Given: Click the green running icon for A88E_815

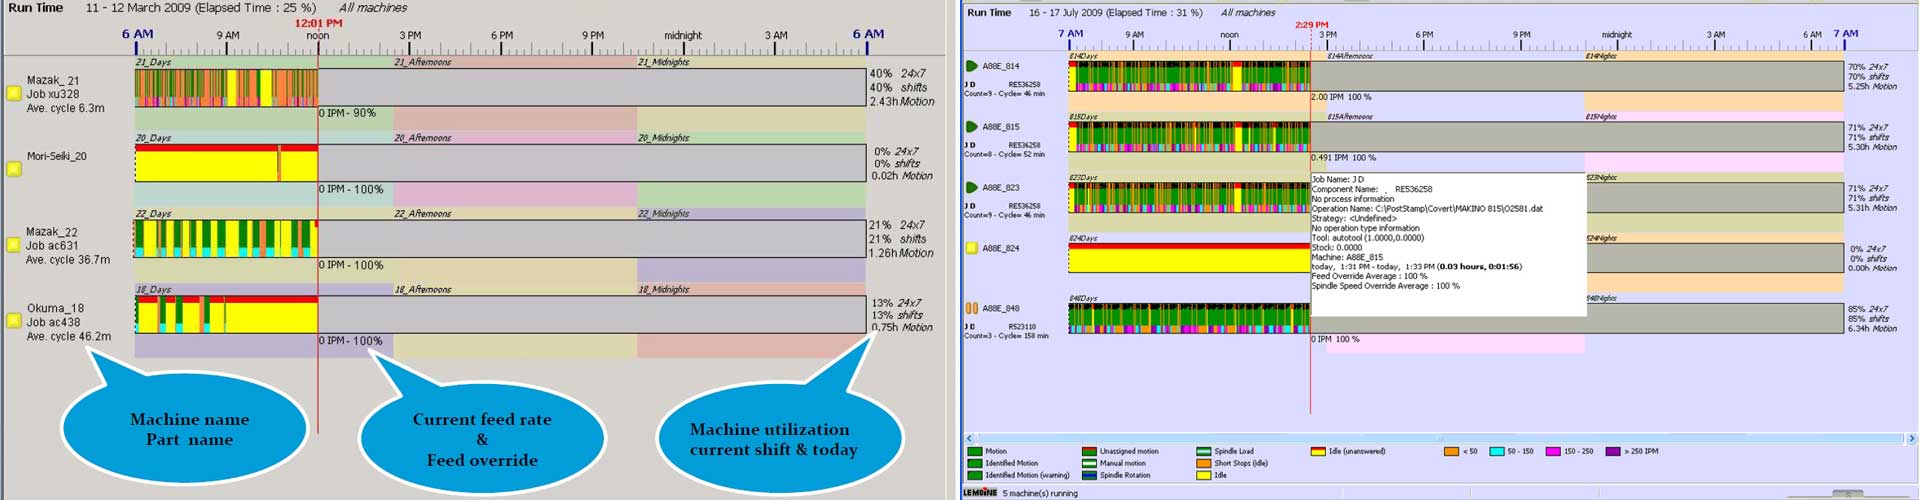Looking at the screenshot, I should pyautogui.click(x=971, y=127).
